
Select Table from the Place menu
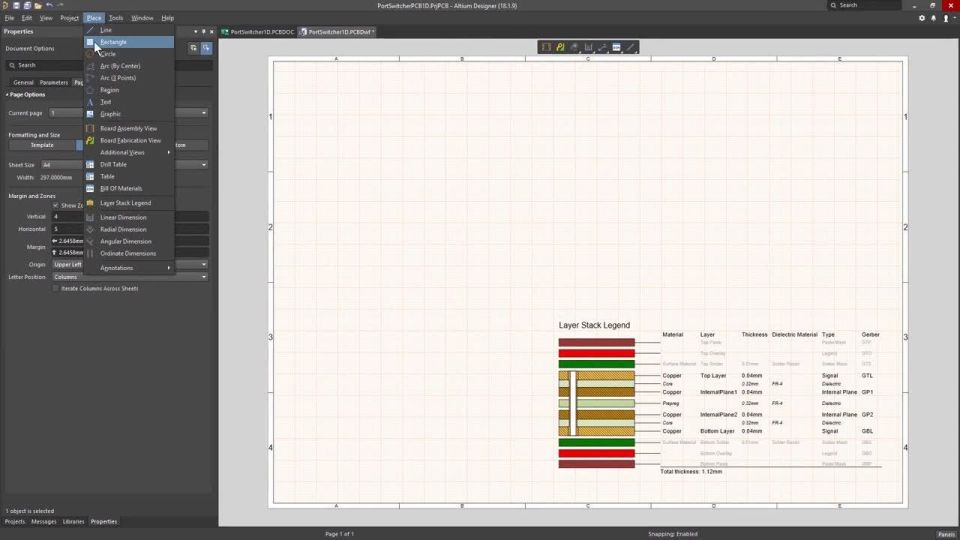[x=129, y=176]
